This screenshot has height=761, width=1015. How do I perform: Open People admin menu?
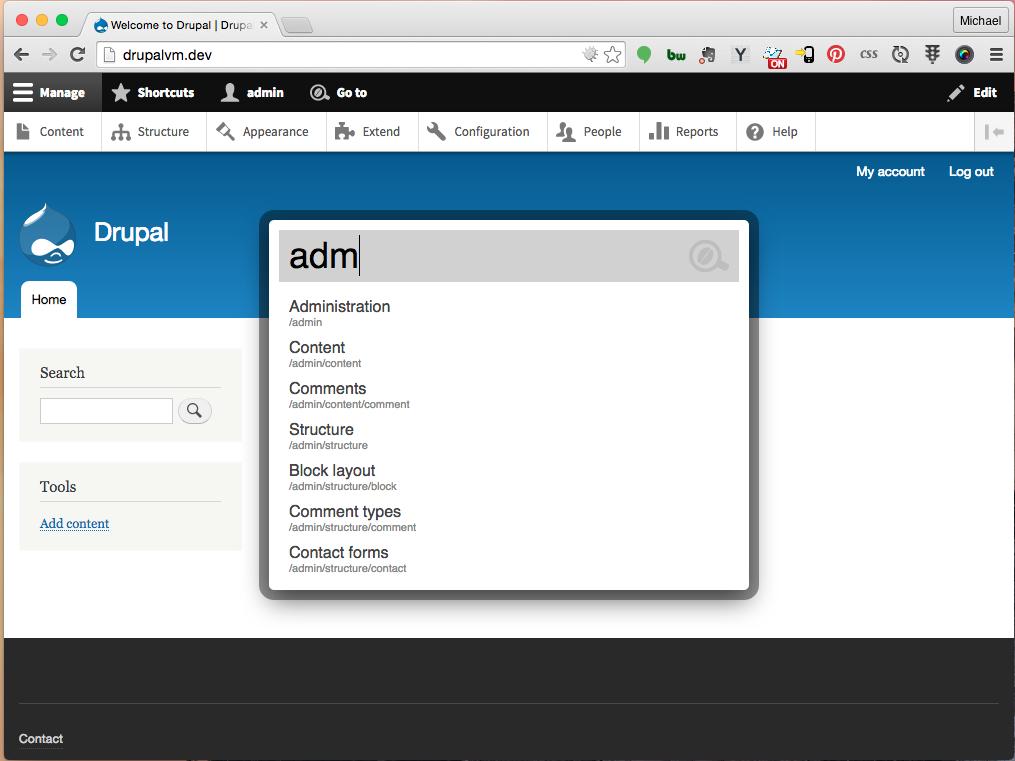tap(593, 132)
